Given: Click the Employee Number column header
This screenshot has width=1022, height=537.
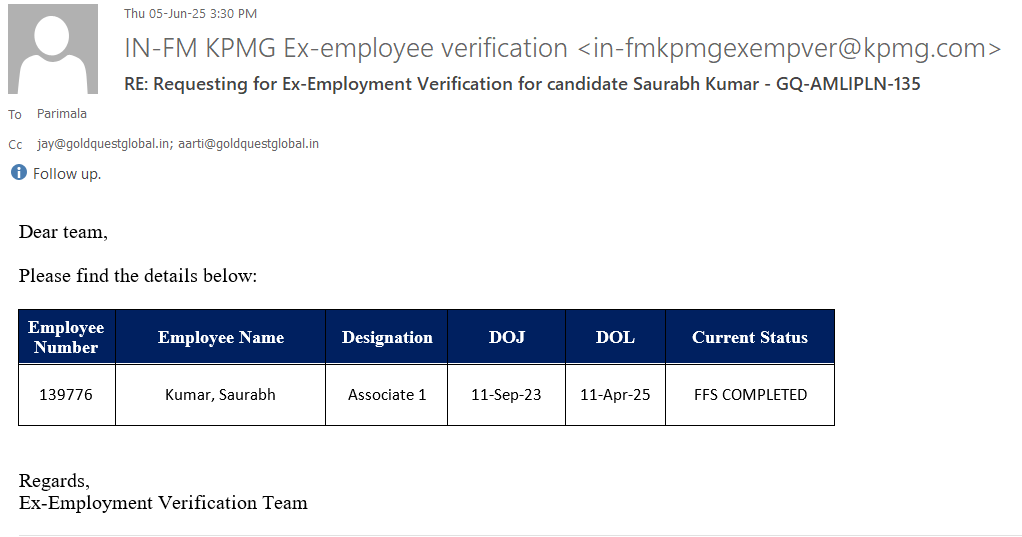Looking at the screenshot, I should [66, 337].
